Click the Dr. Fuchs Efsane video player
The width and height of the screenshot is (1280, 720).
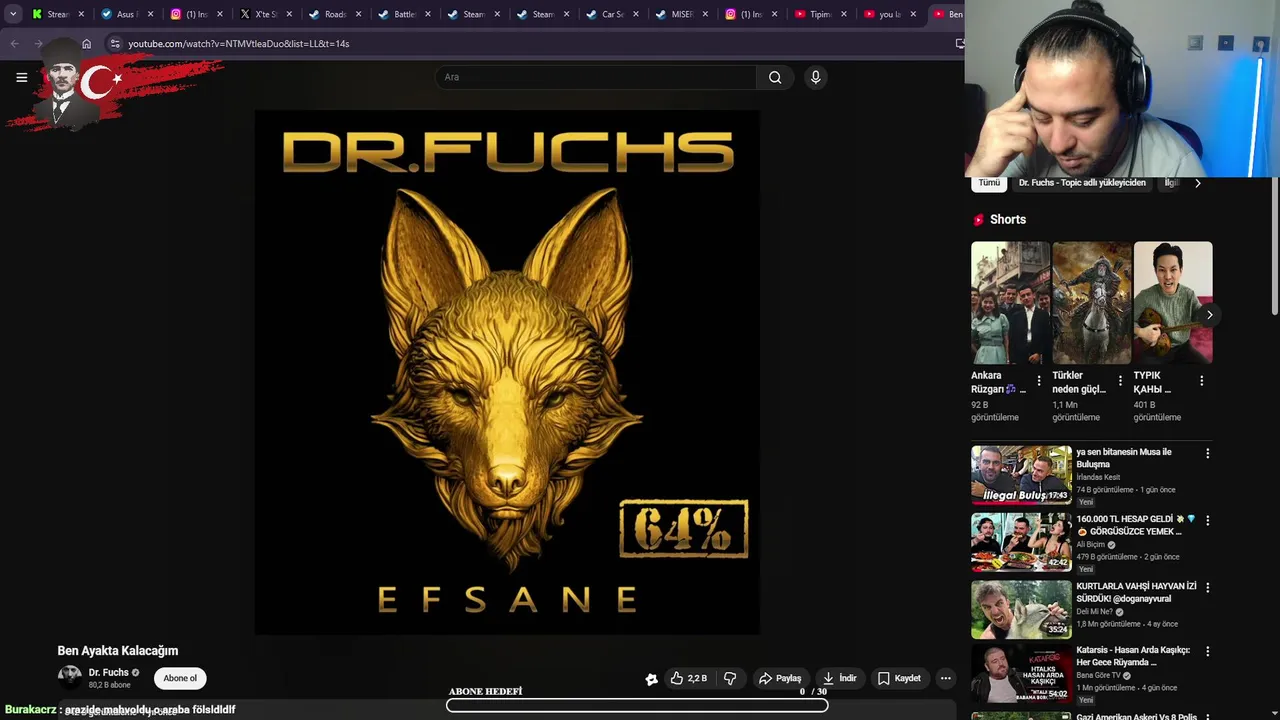(x=507, y=372)
